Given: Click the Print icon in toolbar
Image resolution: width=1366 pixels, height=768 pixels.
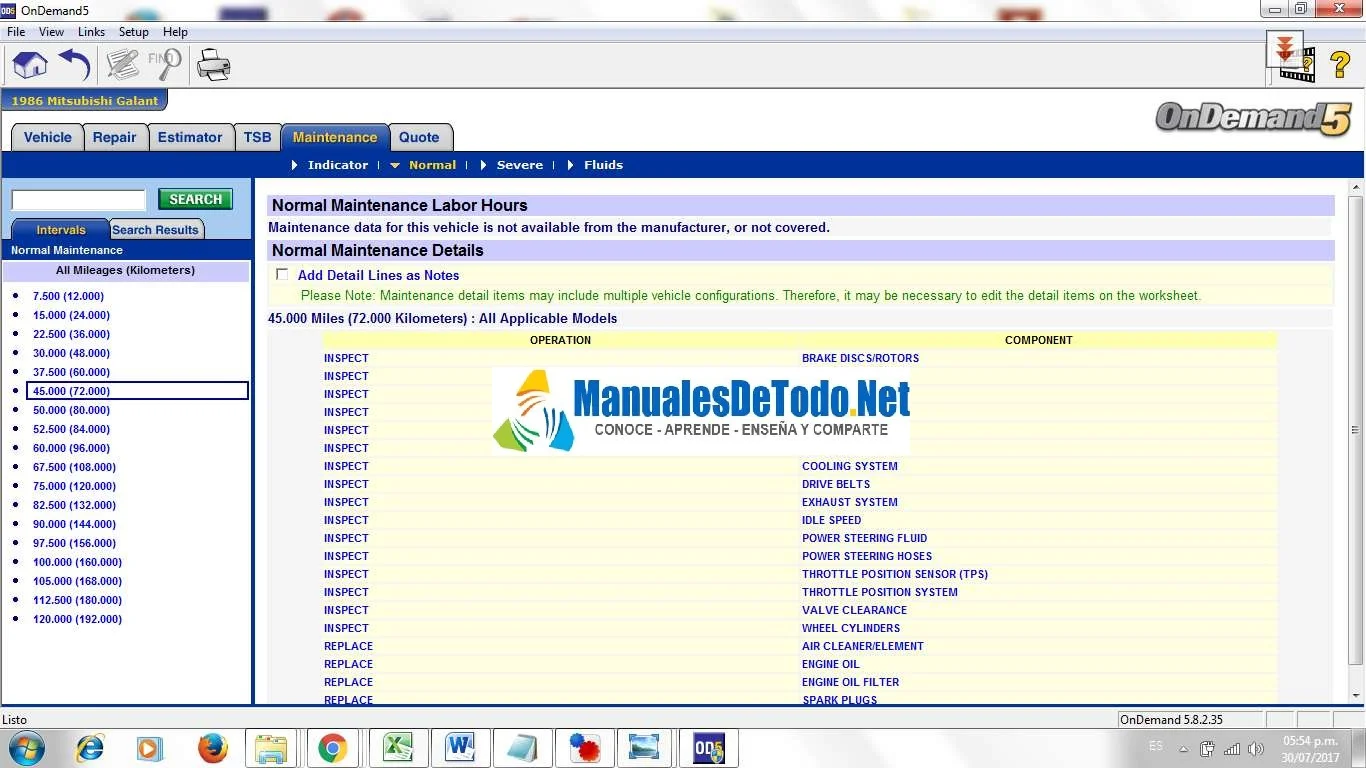Looking at the screenshot, I should pyautogui.click(x=214, y=66).
